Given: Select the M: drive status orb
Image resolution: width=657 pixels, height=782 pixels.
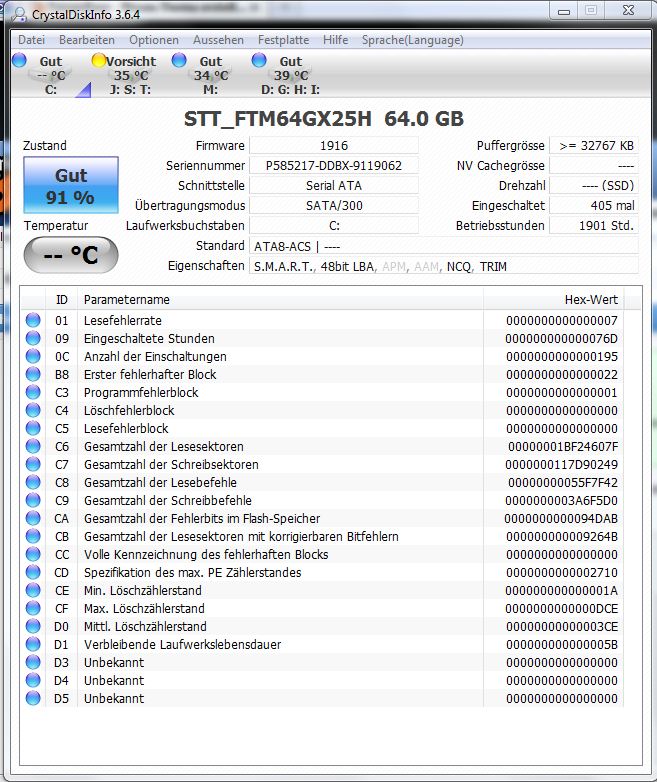Looking at the screenshot, I should [179, 60].
